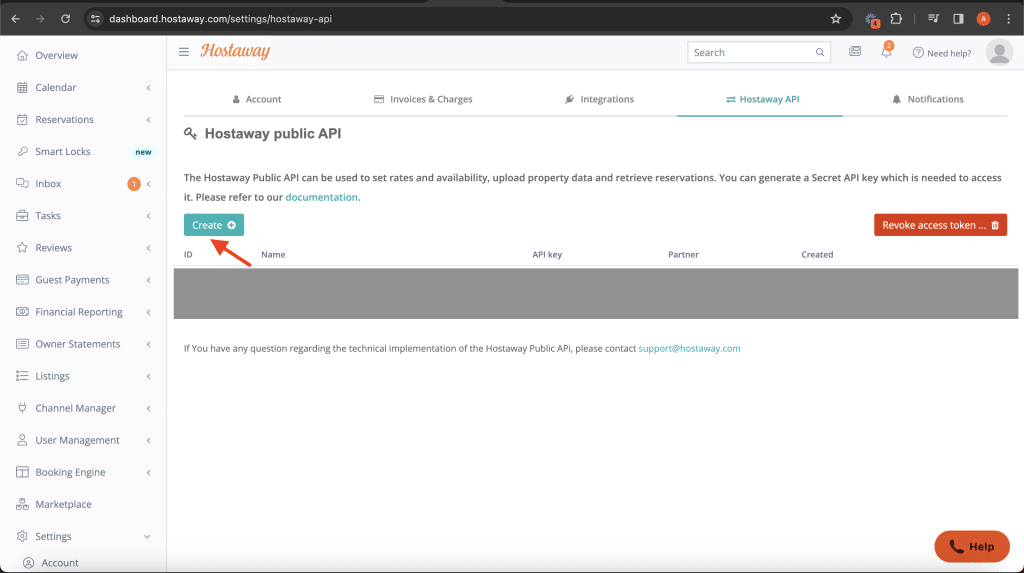The height and width of the screenshot is (573, 1024).
Task: Expand the Calendar submenu chevron
Action: point(148,88)
